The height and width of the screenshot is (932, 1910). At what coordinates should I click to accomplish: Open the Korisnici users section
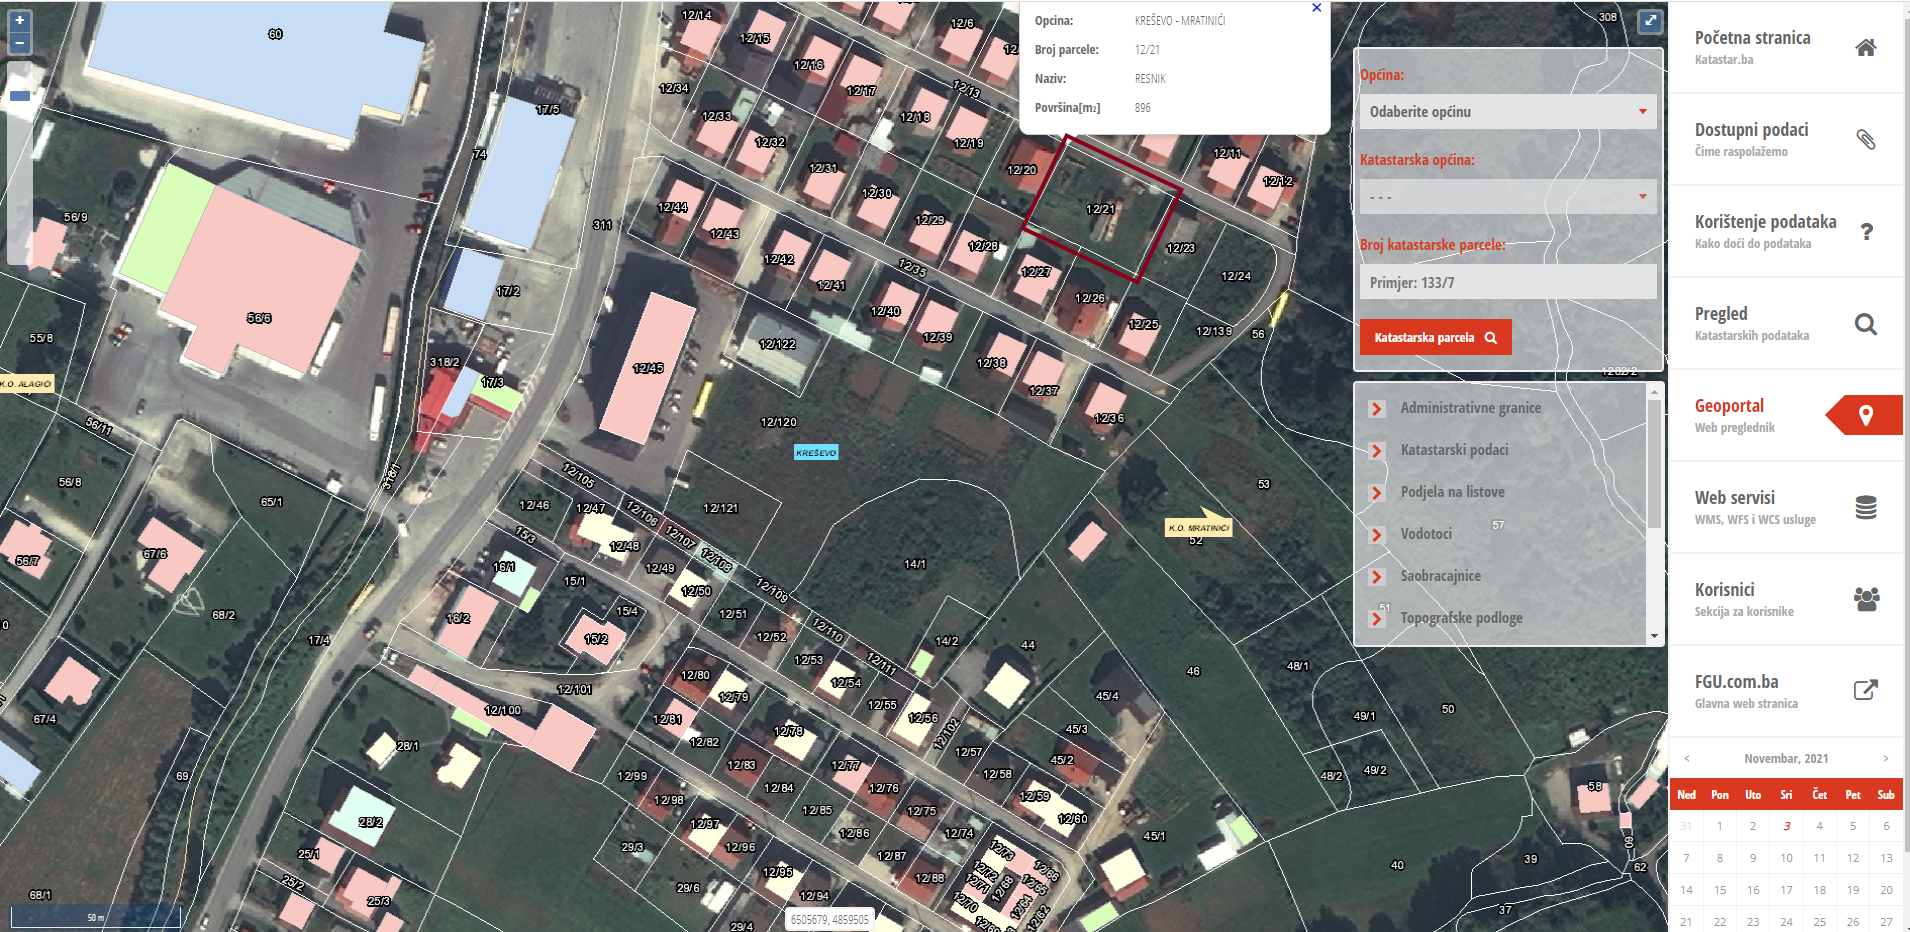[x=1865, y=599]
